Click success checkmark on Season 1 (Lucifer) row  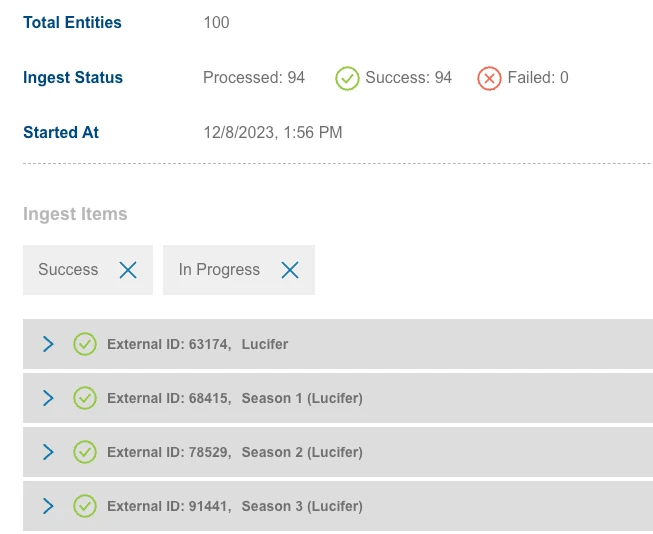(85, 398)
